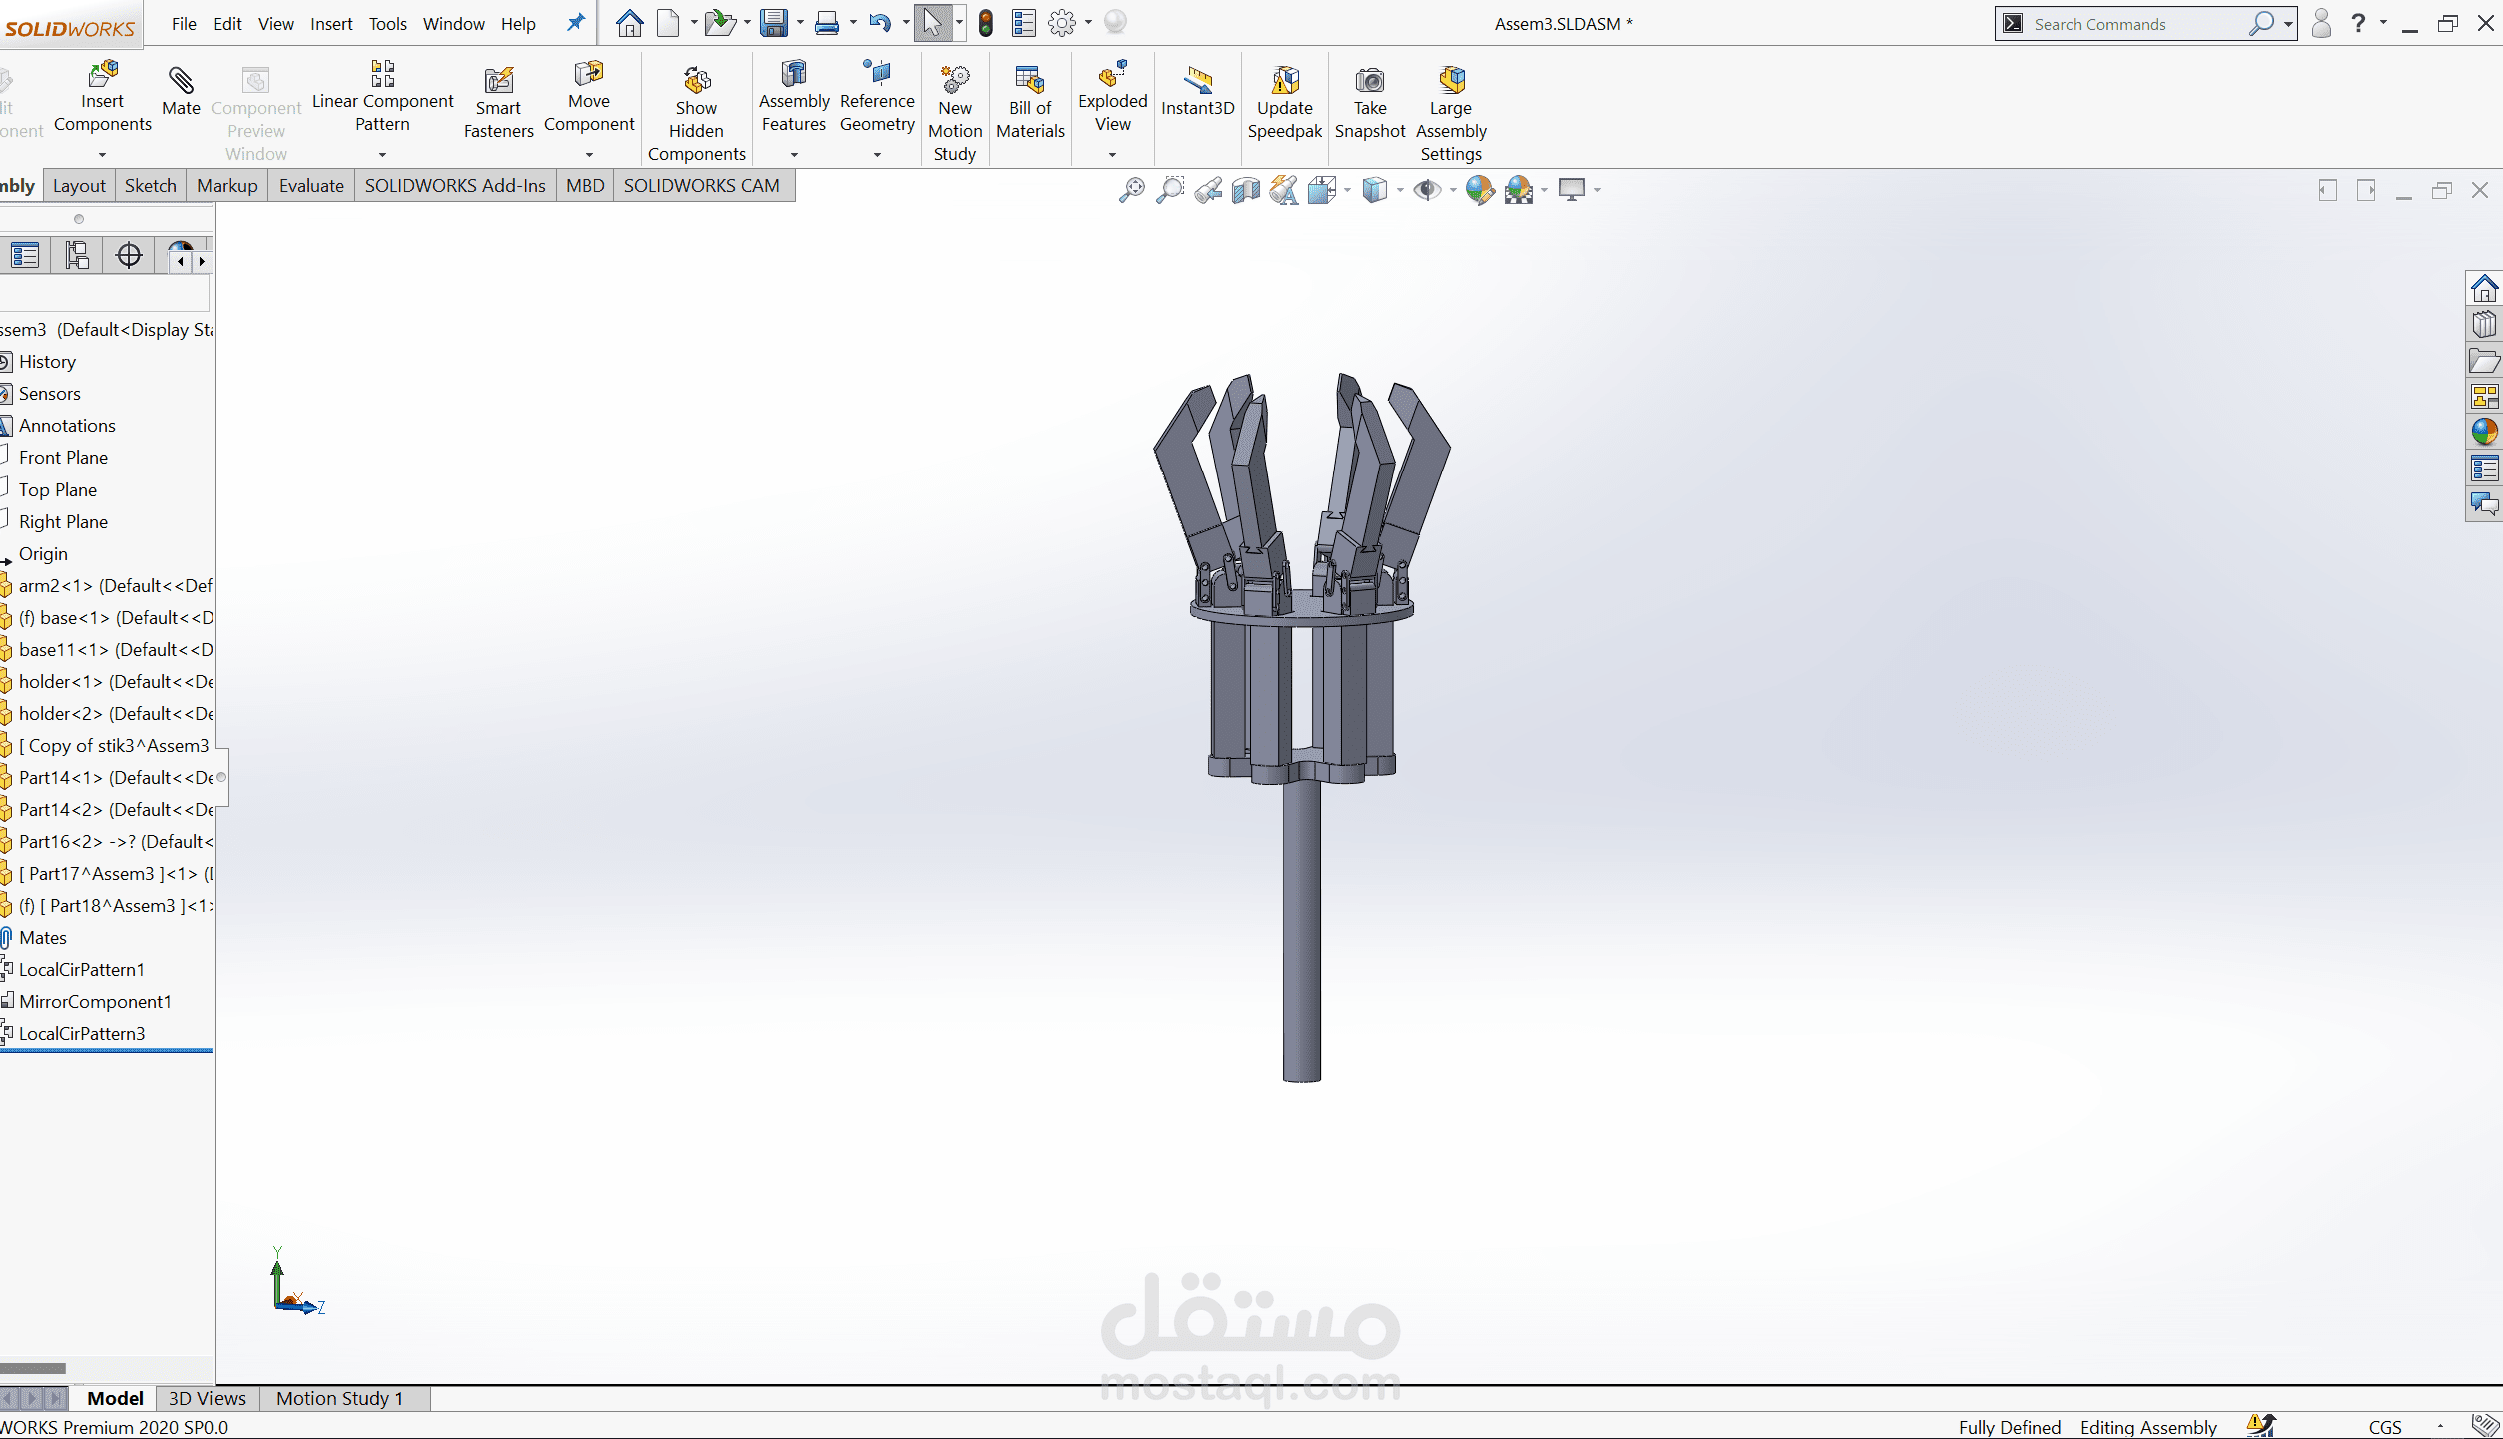Toggle Hide/Show Items eye icon

point(1427,190)
